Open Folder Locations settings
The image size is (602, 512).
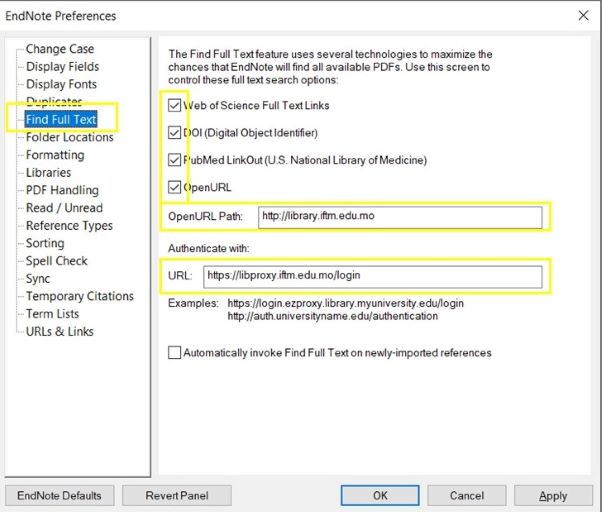coord(69,137)
